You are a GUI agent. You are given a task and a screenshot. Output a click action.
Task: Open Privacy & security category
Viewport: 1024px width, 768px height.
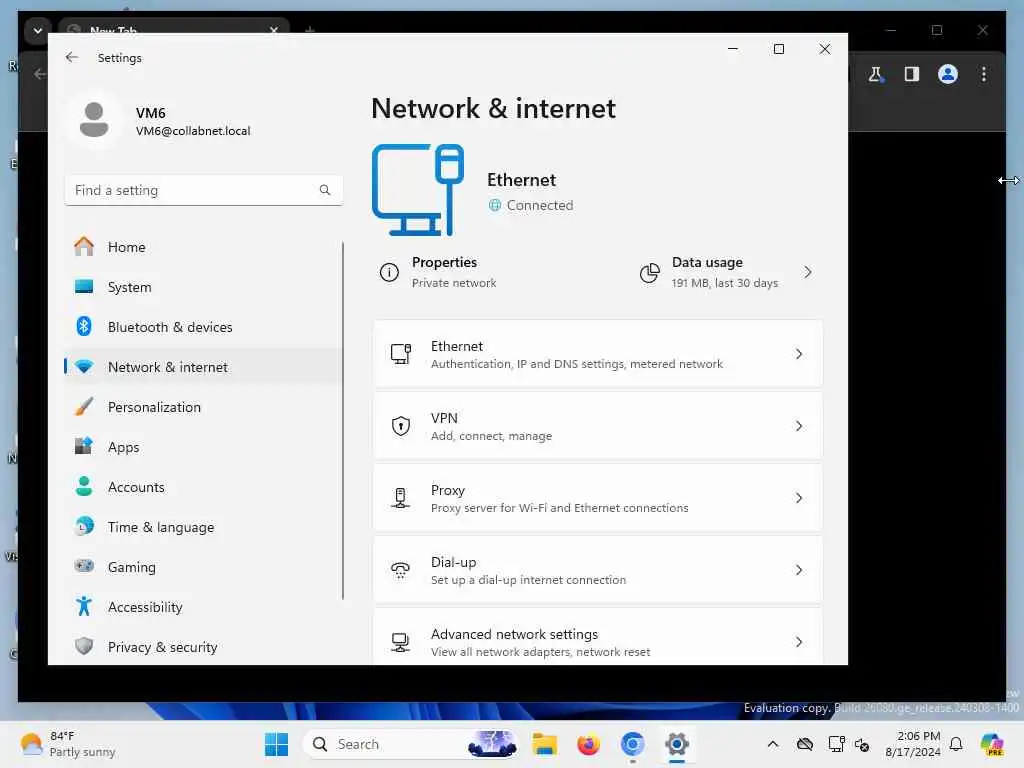202,647
